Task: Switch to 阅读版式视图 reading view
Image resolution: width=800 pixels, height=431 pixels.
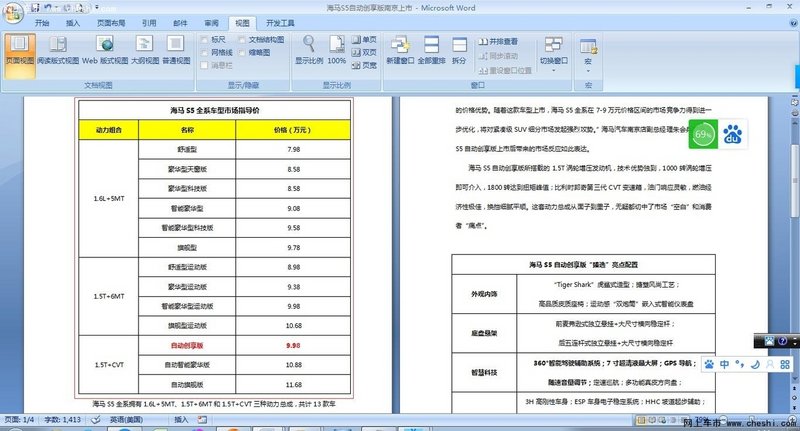Action: pyautogui.click(x=58, y=50)
